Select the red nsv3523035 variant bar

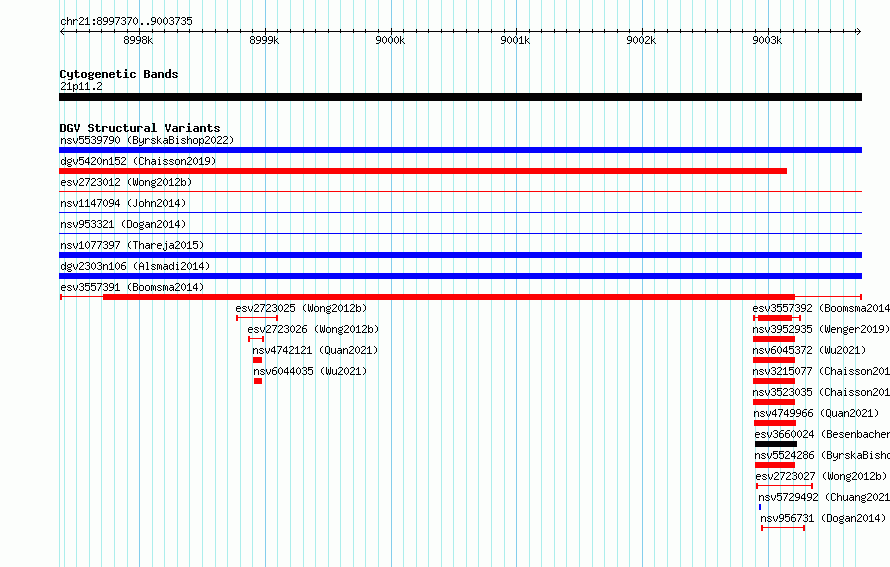coord(774,402)
